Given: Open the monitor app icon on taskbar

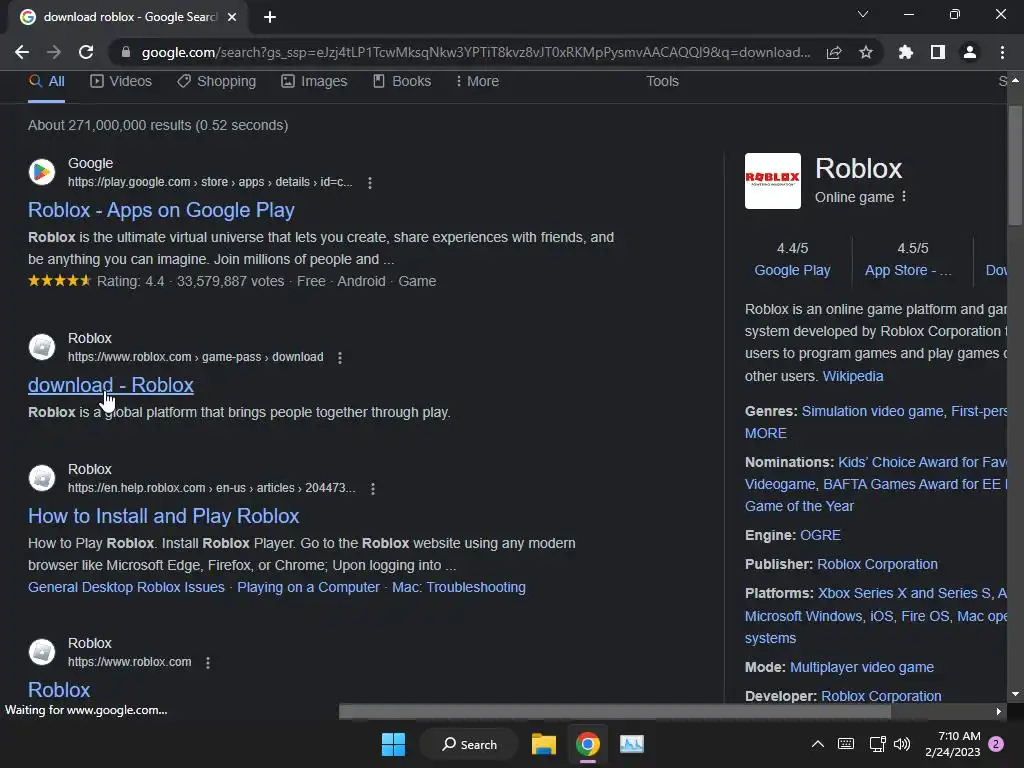Looking at the screenshot, I should 632,744.
